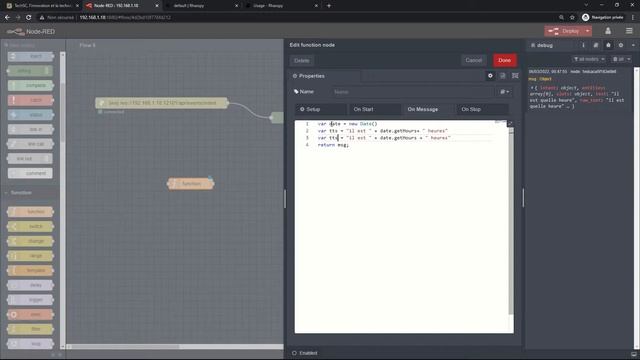Pick the inject node in palette
This screenshot has height=360, width=640.
tap(30, 56)
